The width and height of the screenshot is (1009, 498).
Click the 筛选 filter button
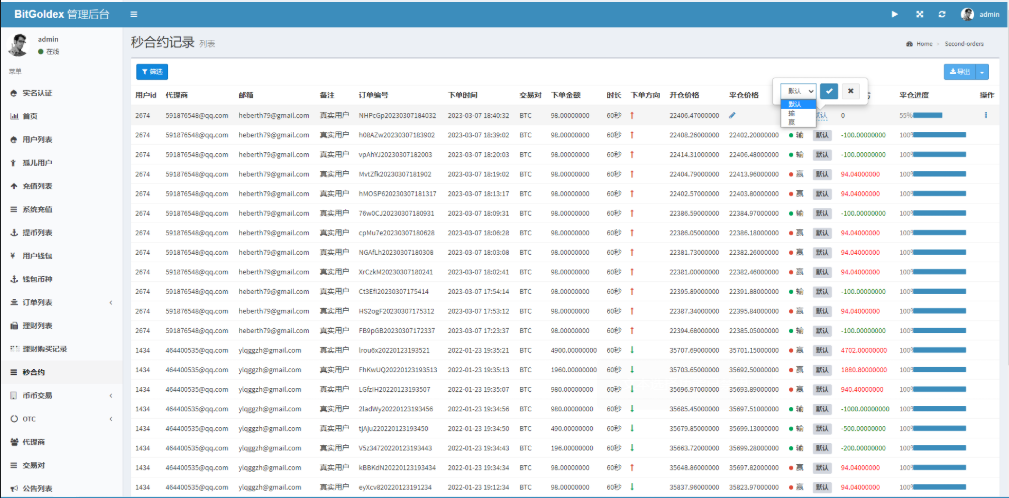click(x=152, y=72)
